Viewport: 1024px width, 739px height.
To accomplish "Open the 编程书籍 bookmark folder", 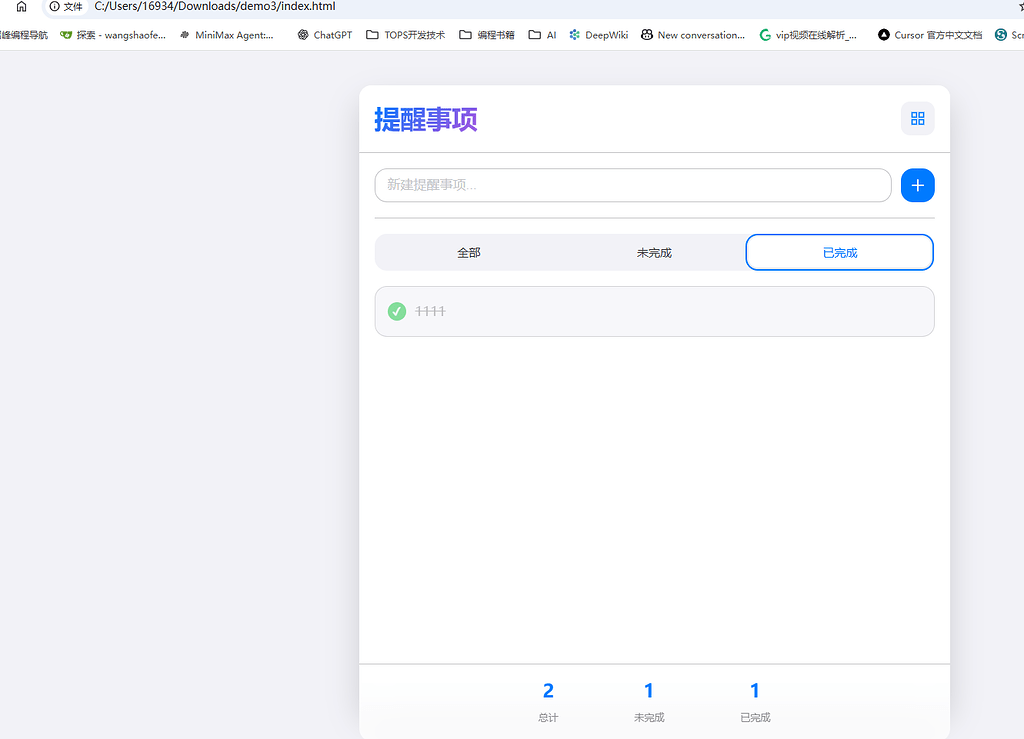I will pos(487,35).
